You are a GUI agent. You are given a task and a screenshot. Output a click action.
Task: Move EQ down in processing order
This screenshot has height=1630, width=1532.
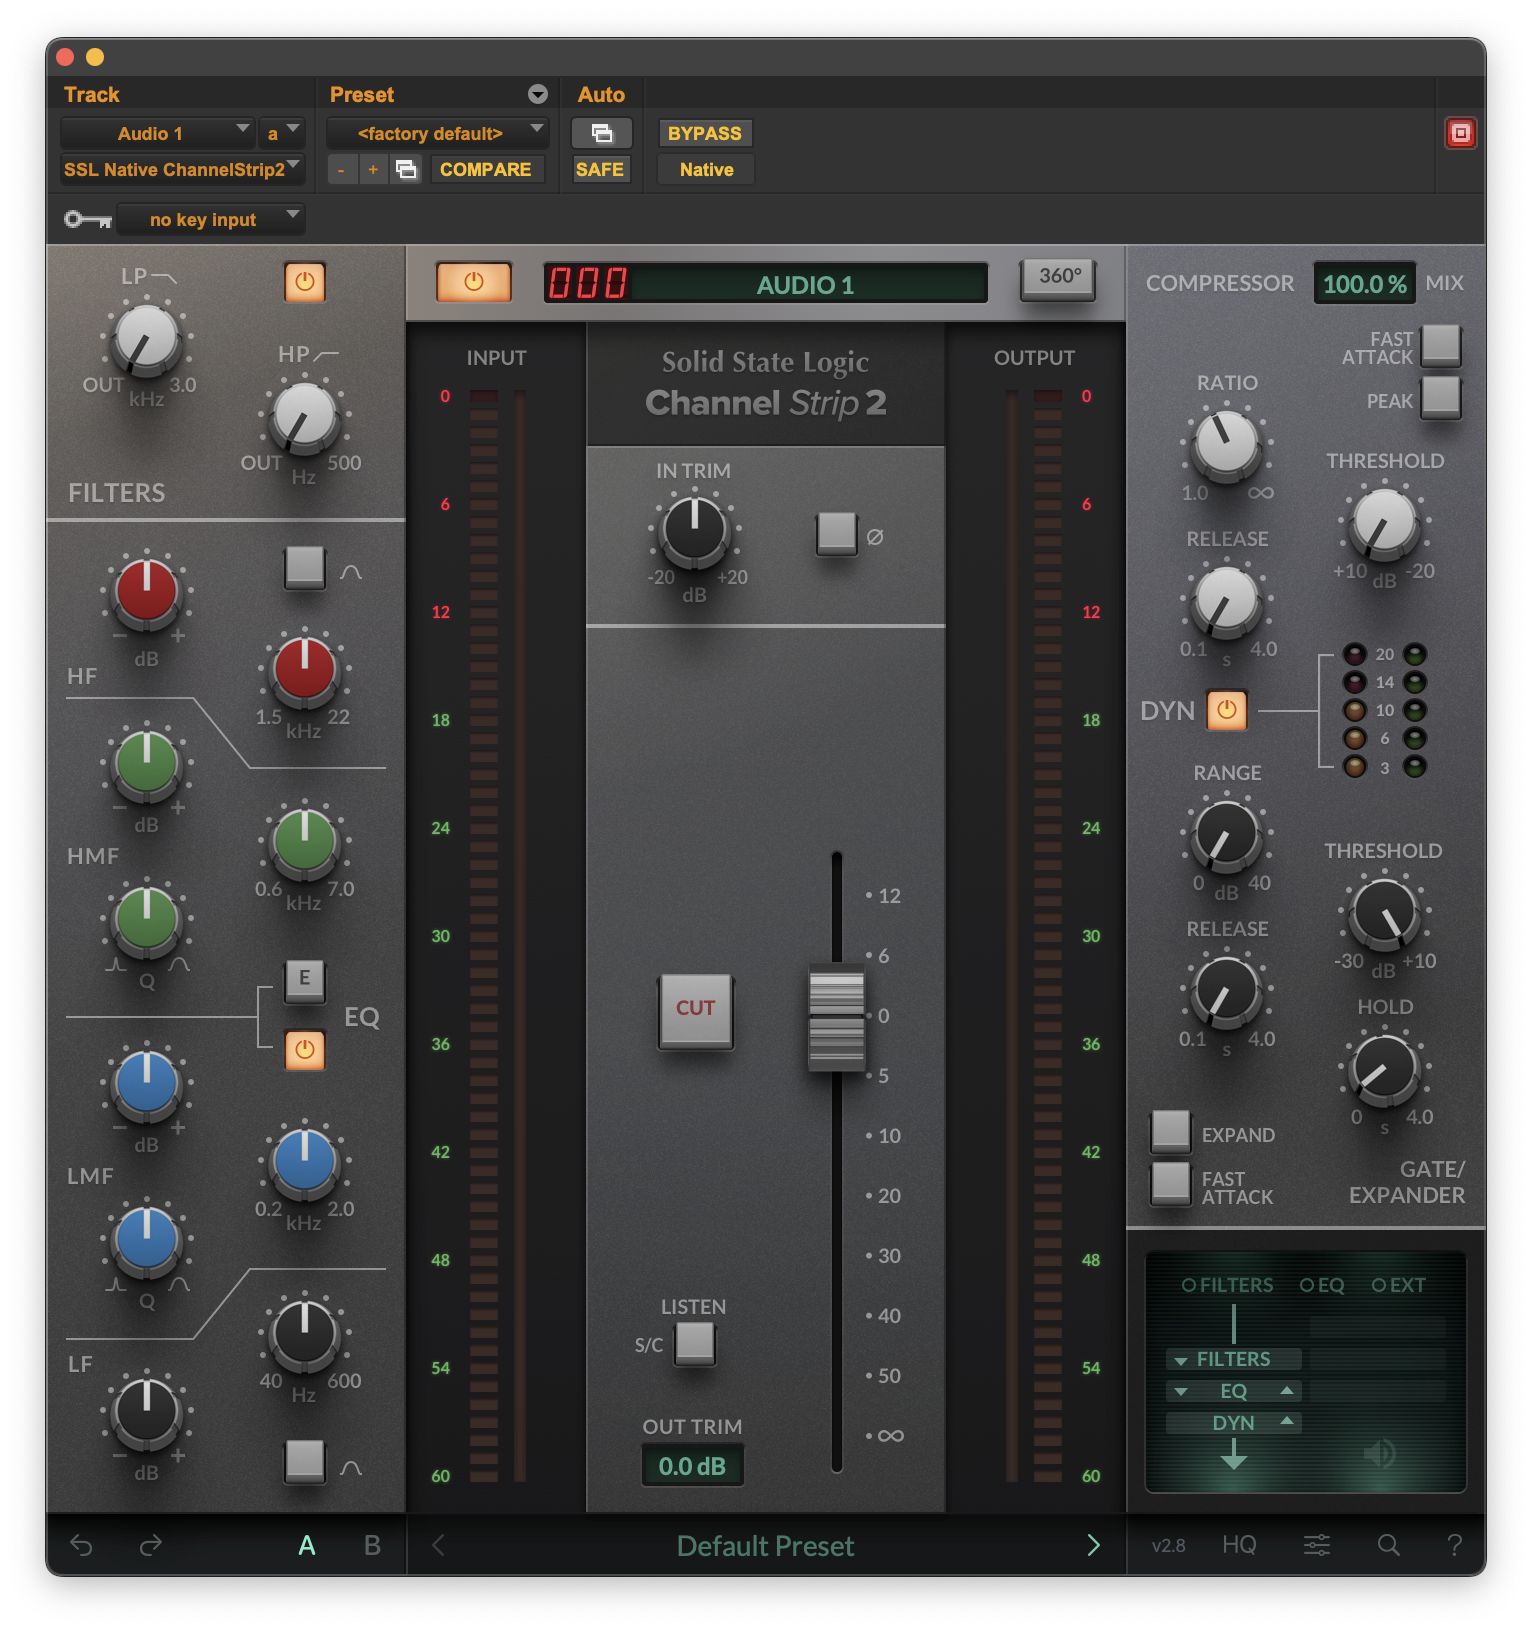click(x=1181, y=1391)
